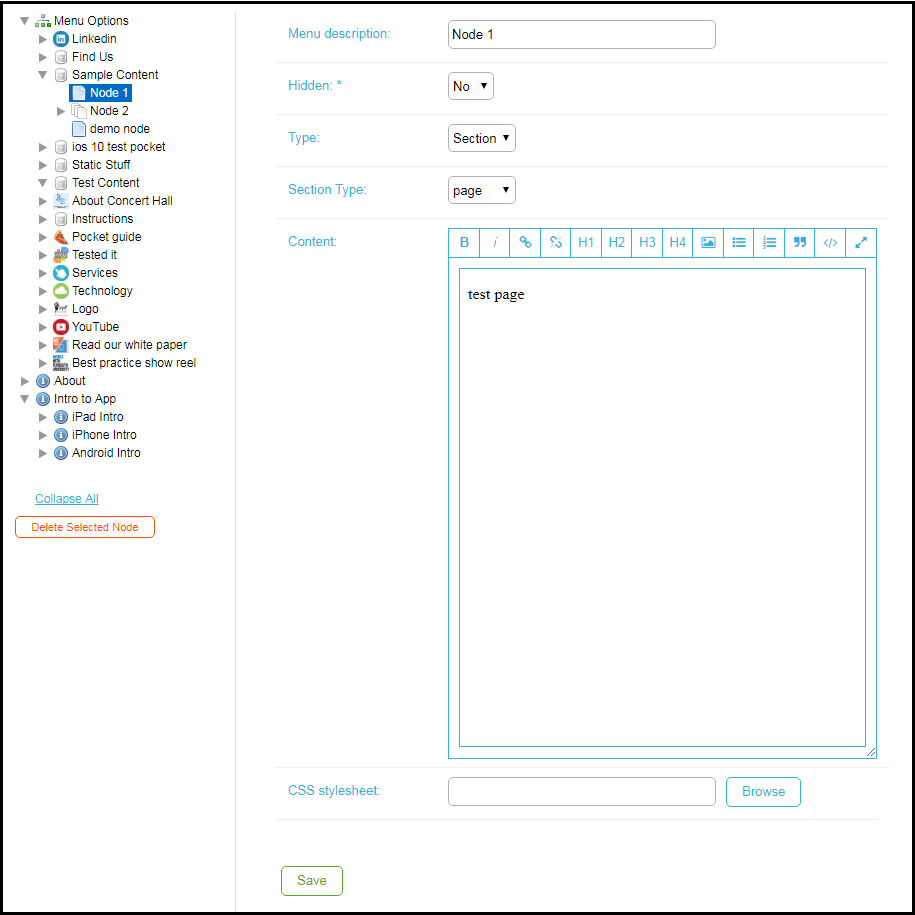Viewport: 915px width, 915px height.
Task: Click the Technology cloud icon
Action: pyautogui.click(x=61, y=291)
